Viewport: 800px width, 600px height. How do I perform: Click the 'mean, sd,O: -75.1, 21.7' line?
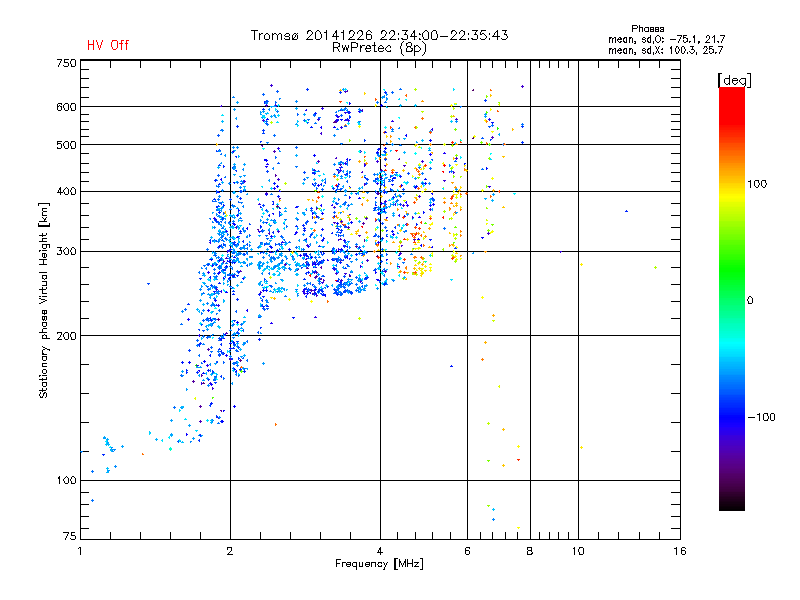[x=666, y=39]
